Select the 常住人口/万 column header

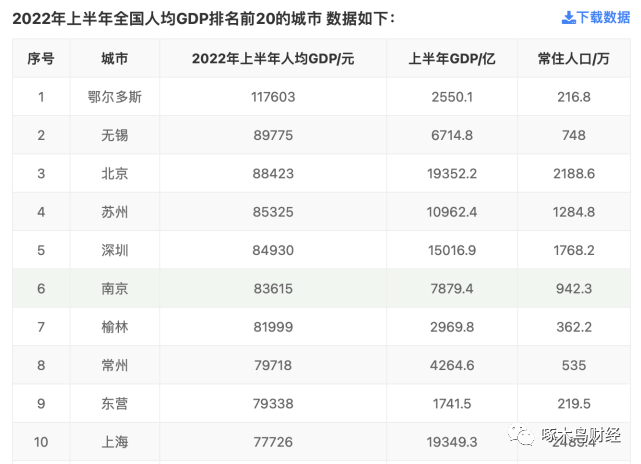(x=574, y=59)
